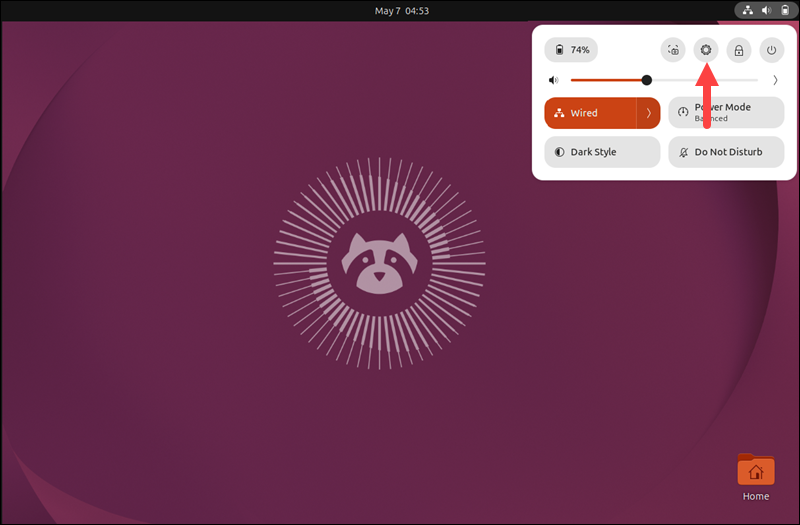Expand sound output options chevron
This screenshot has width=800, height=525.
775,80
